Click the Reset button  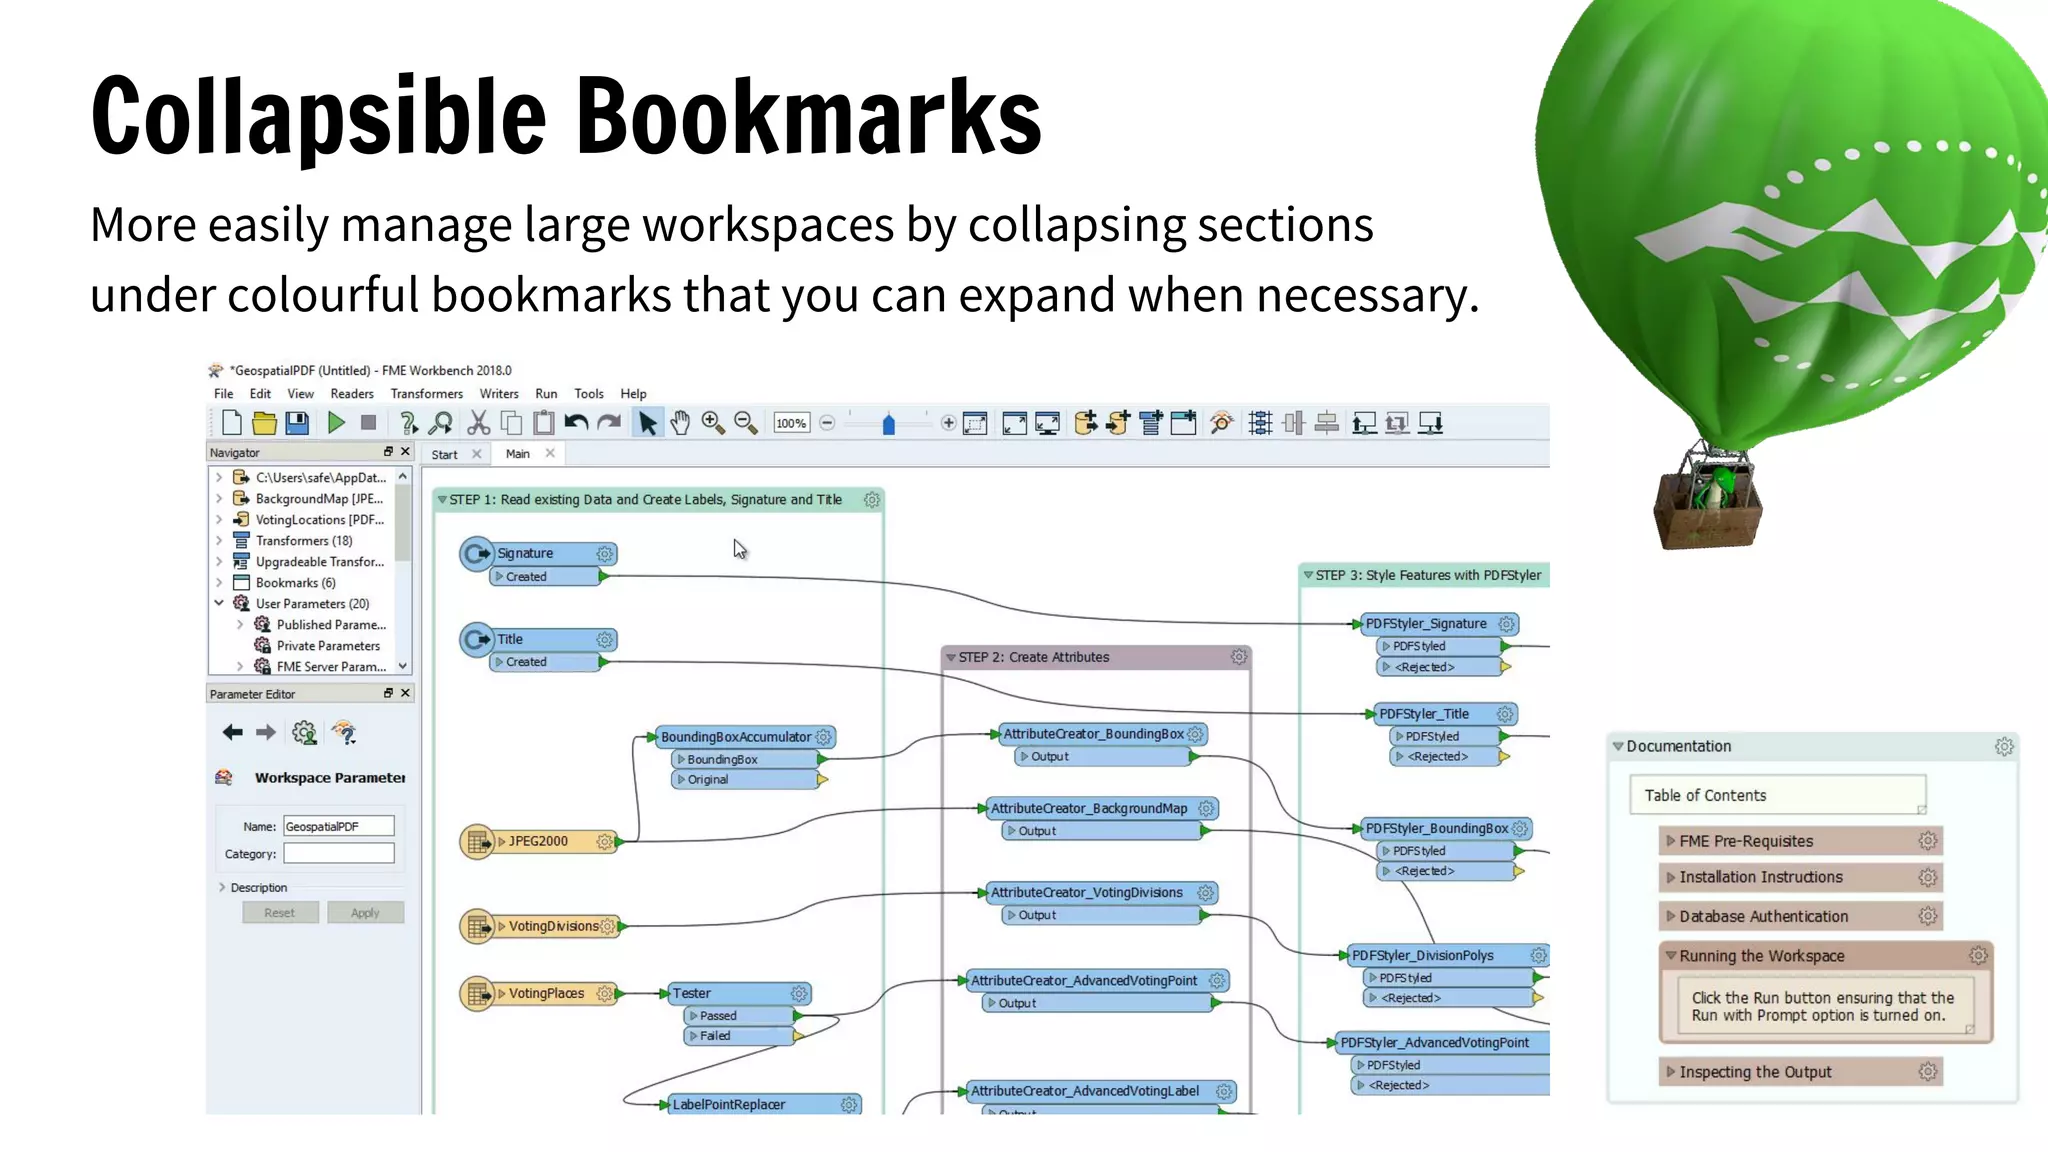pos(280,912)
